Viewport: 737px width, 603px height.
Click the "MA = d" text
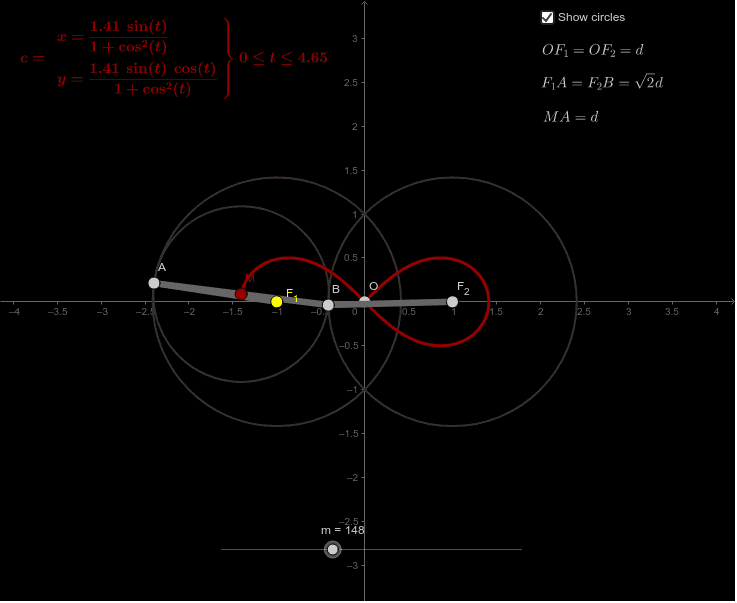(x=571, y=117)
